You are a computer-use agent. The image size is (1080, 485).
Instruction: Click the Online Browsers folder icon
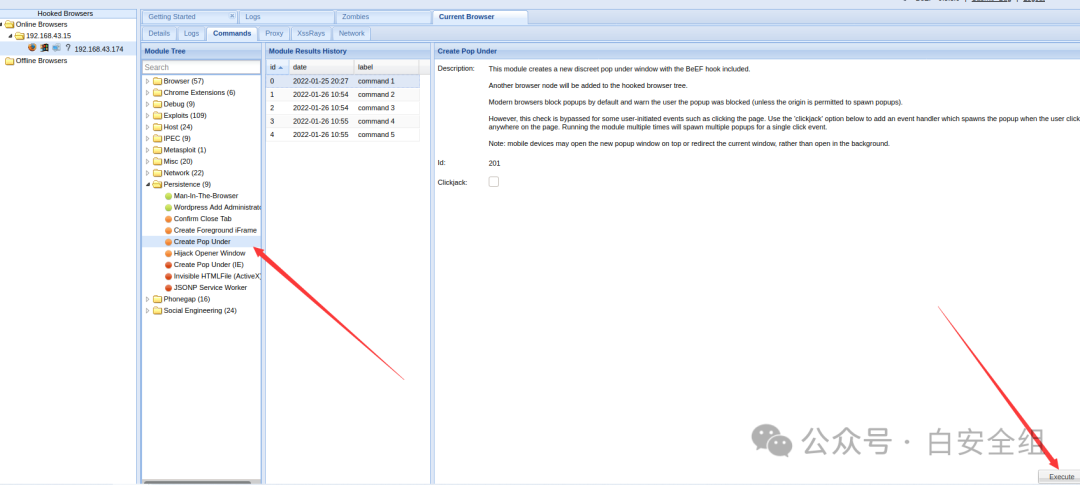click(x=10, y=24)
